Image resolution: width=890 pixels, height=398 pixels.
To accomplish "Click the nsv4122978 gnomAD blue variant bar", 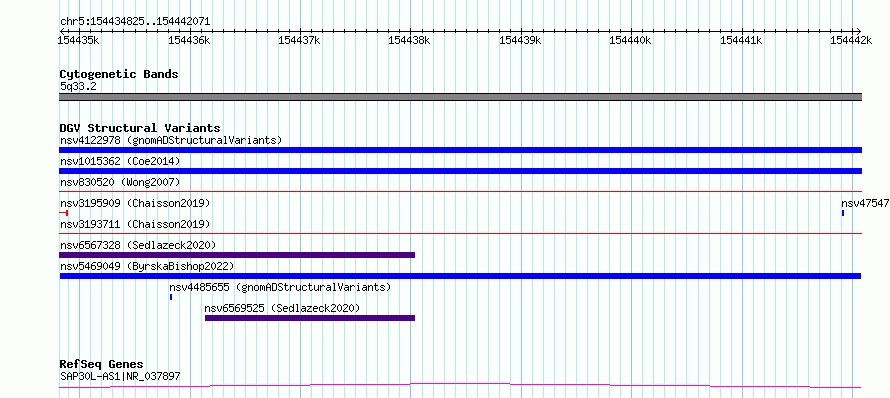I will click(460, 150).
